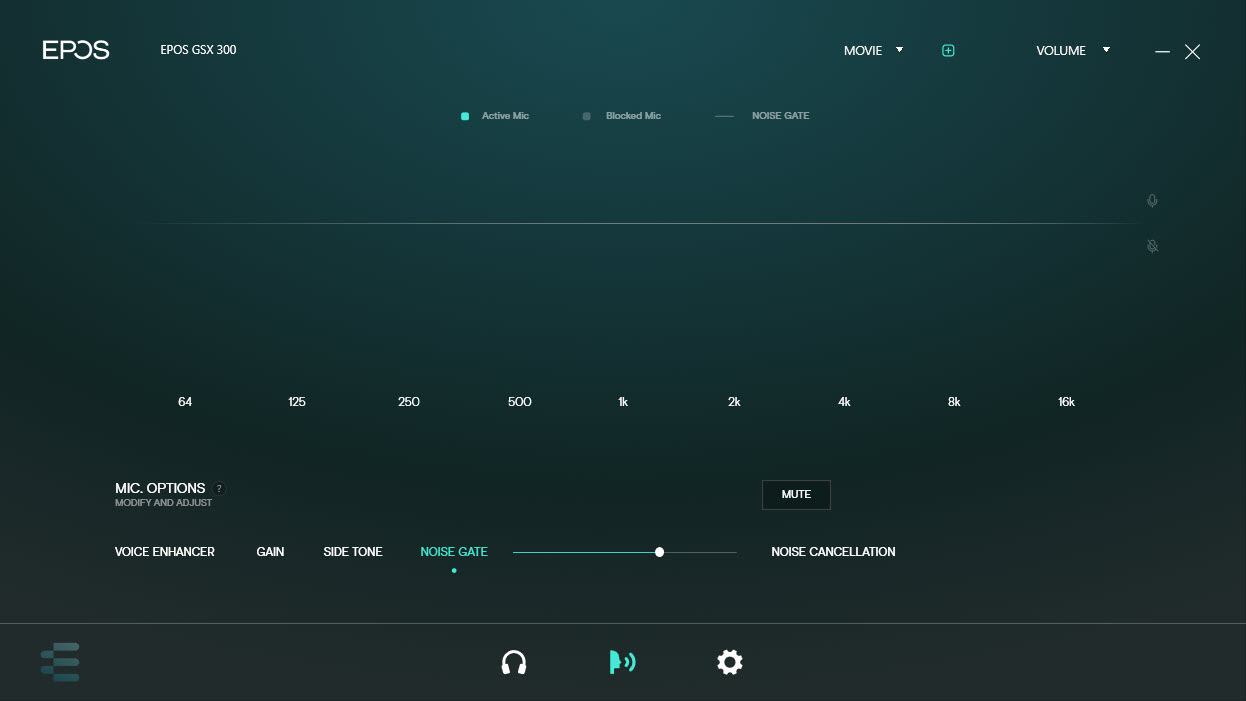Minimize the EPOS window
The image size is (1246, 701).
1162,51
